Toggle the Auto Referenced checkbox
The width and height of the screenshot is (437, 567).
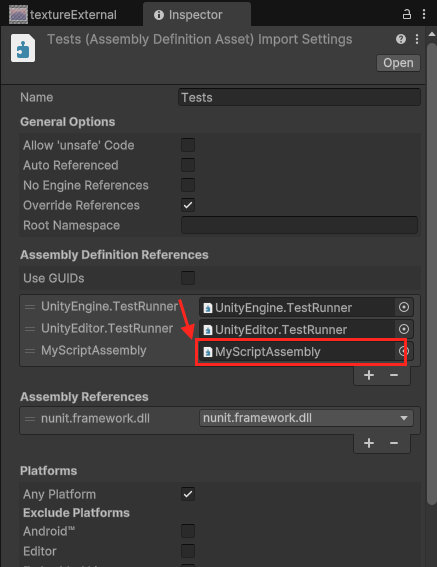[188, 165]
